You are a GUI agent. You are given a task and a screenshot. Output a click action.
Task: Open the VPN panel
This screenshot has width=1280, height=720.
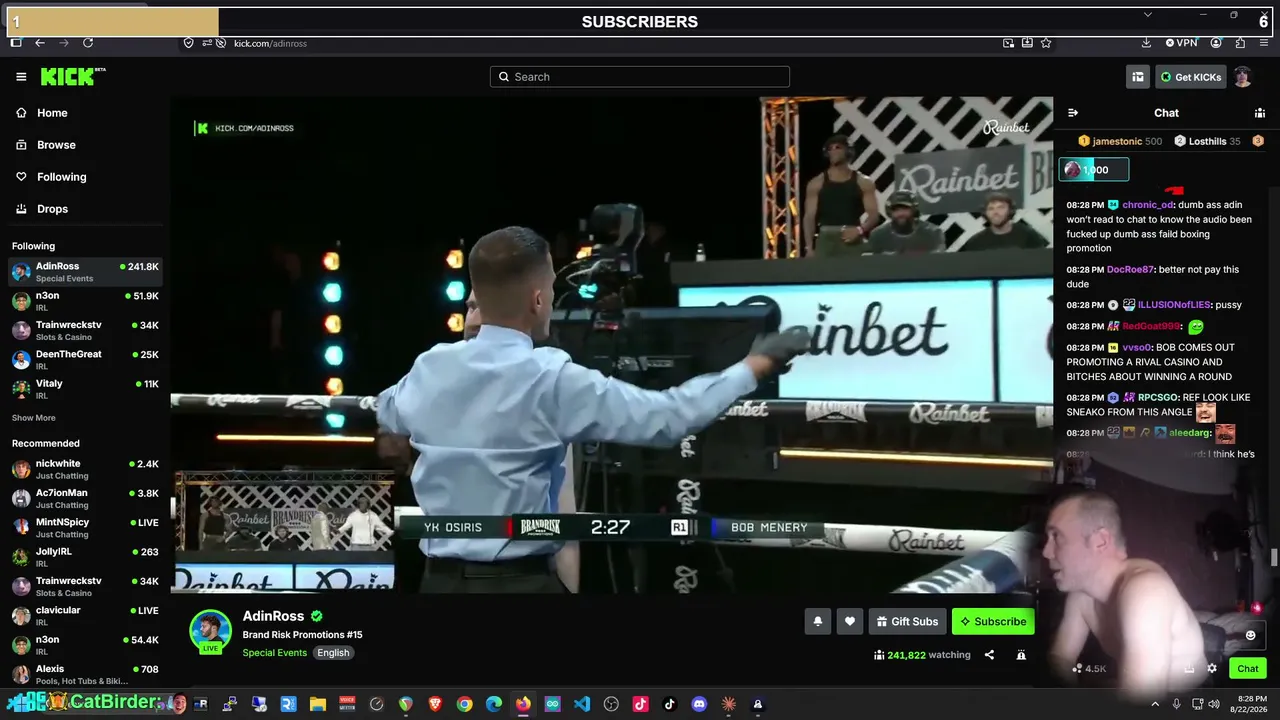pos(1181,43)
